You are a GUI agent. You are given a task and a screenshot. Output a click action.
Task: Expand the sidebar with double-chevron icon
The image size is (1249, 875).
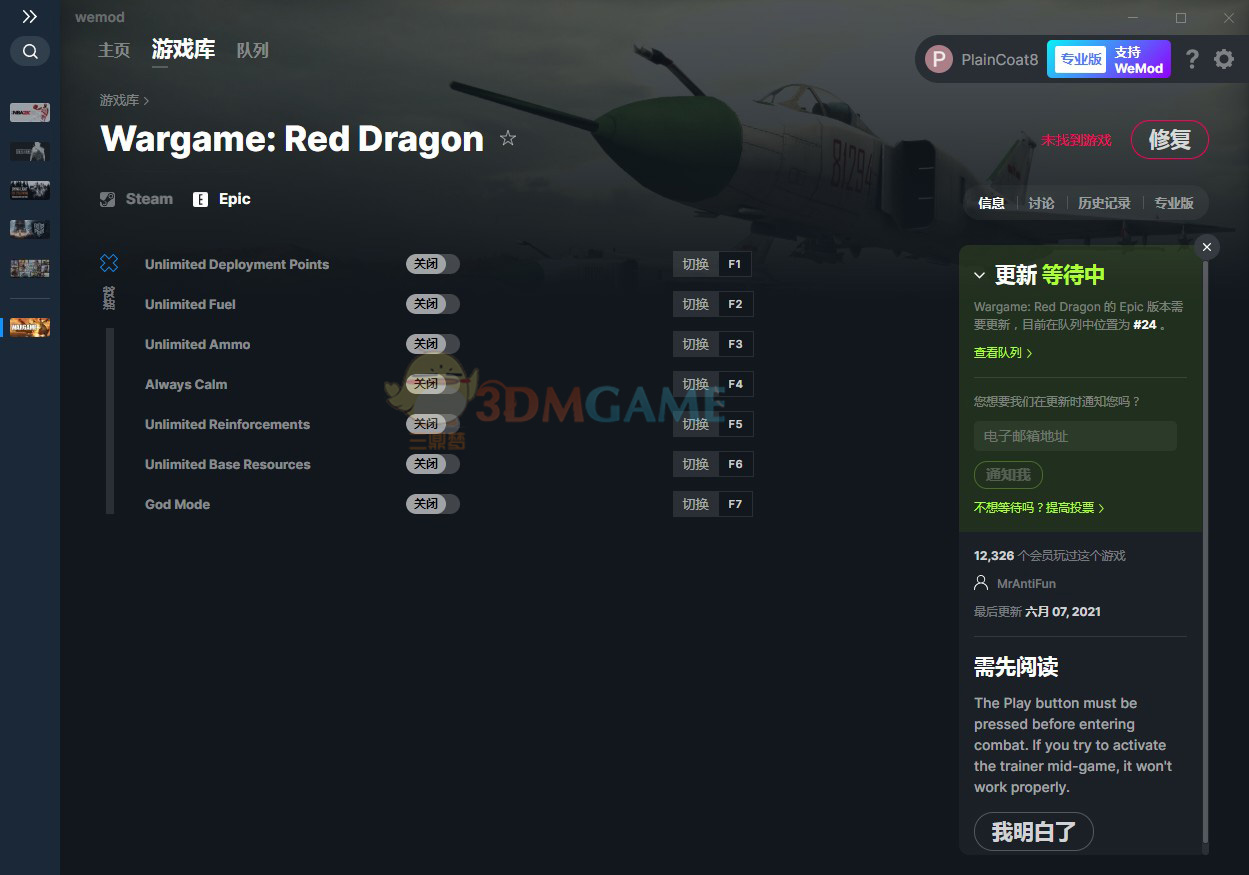(30, 17)
